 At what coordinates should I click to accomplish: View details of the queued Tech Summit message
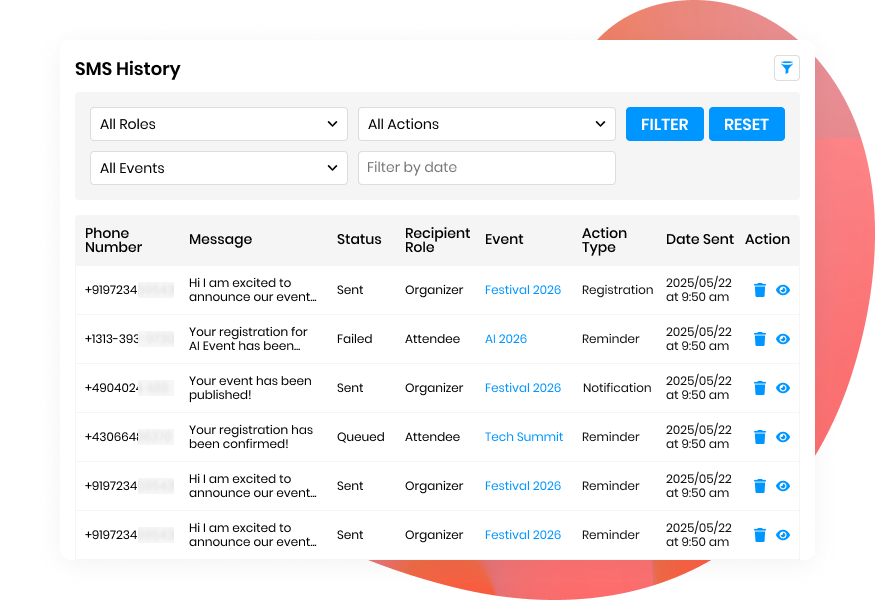783,437
